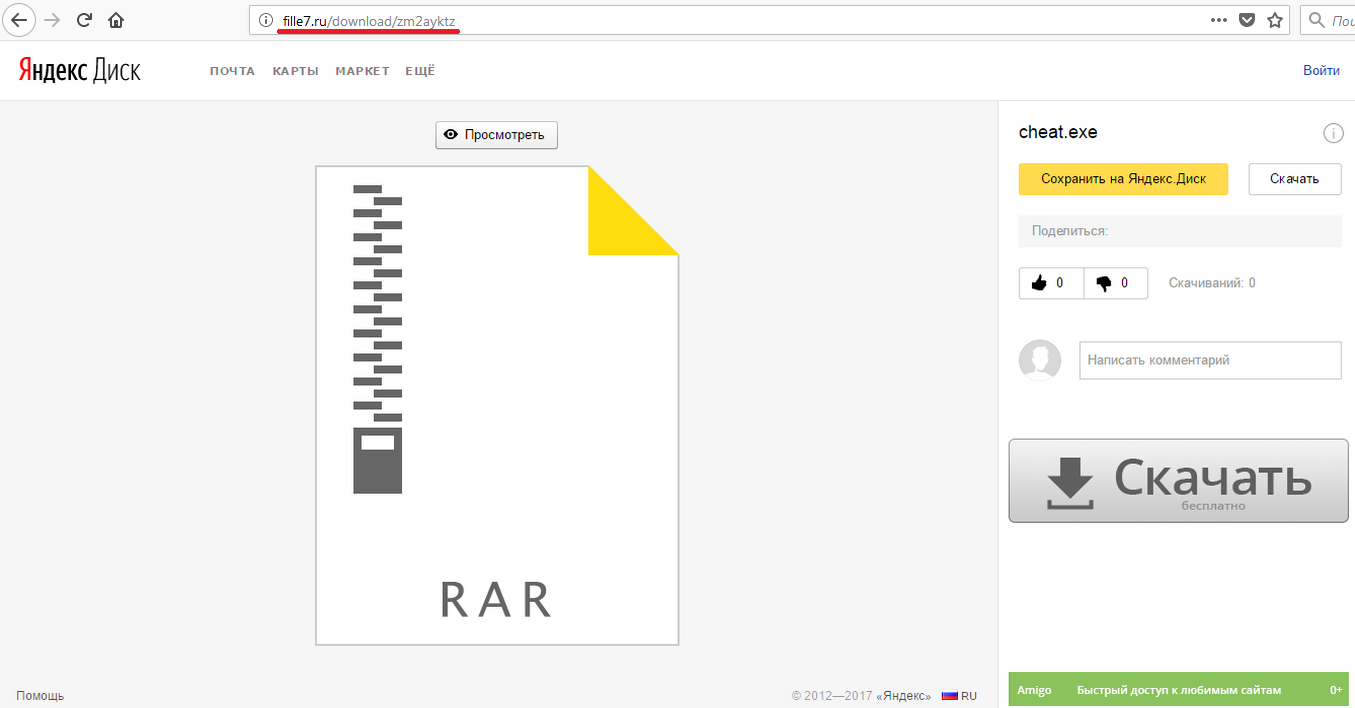1355x708 pixels.
Task: Switch the RU language selector in footer
Action: click(x=959, y=695)
